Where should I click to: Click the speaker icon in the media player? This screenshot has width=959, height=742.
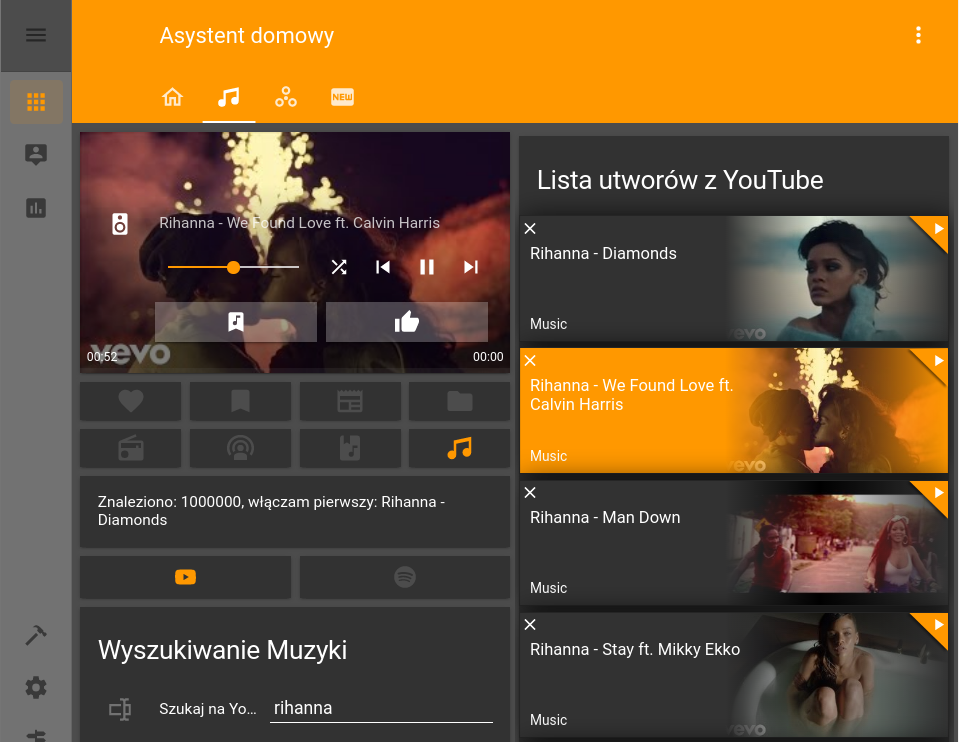tap(120, 224)
